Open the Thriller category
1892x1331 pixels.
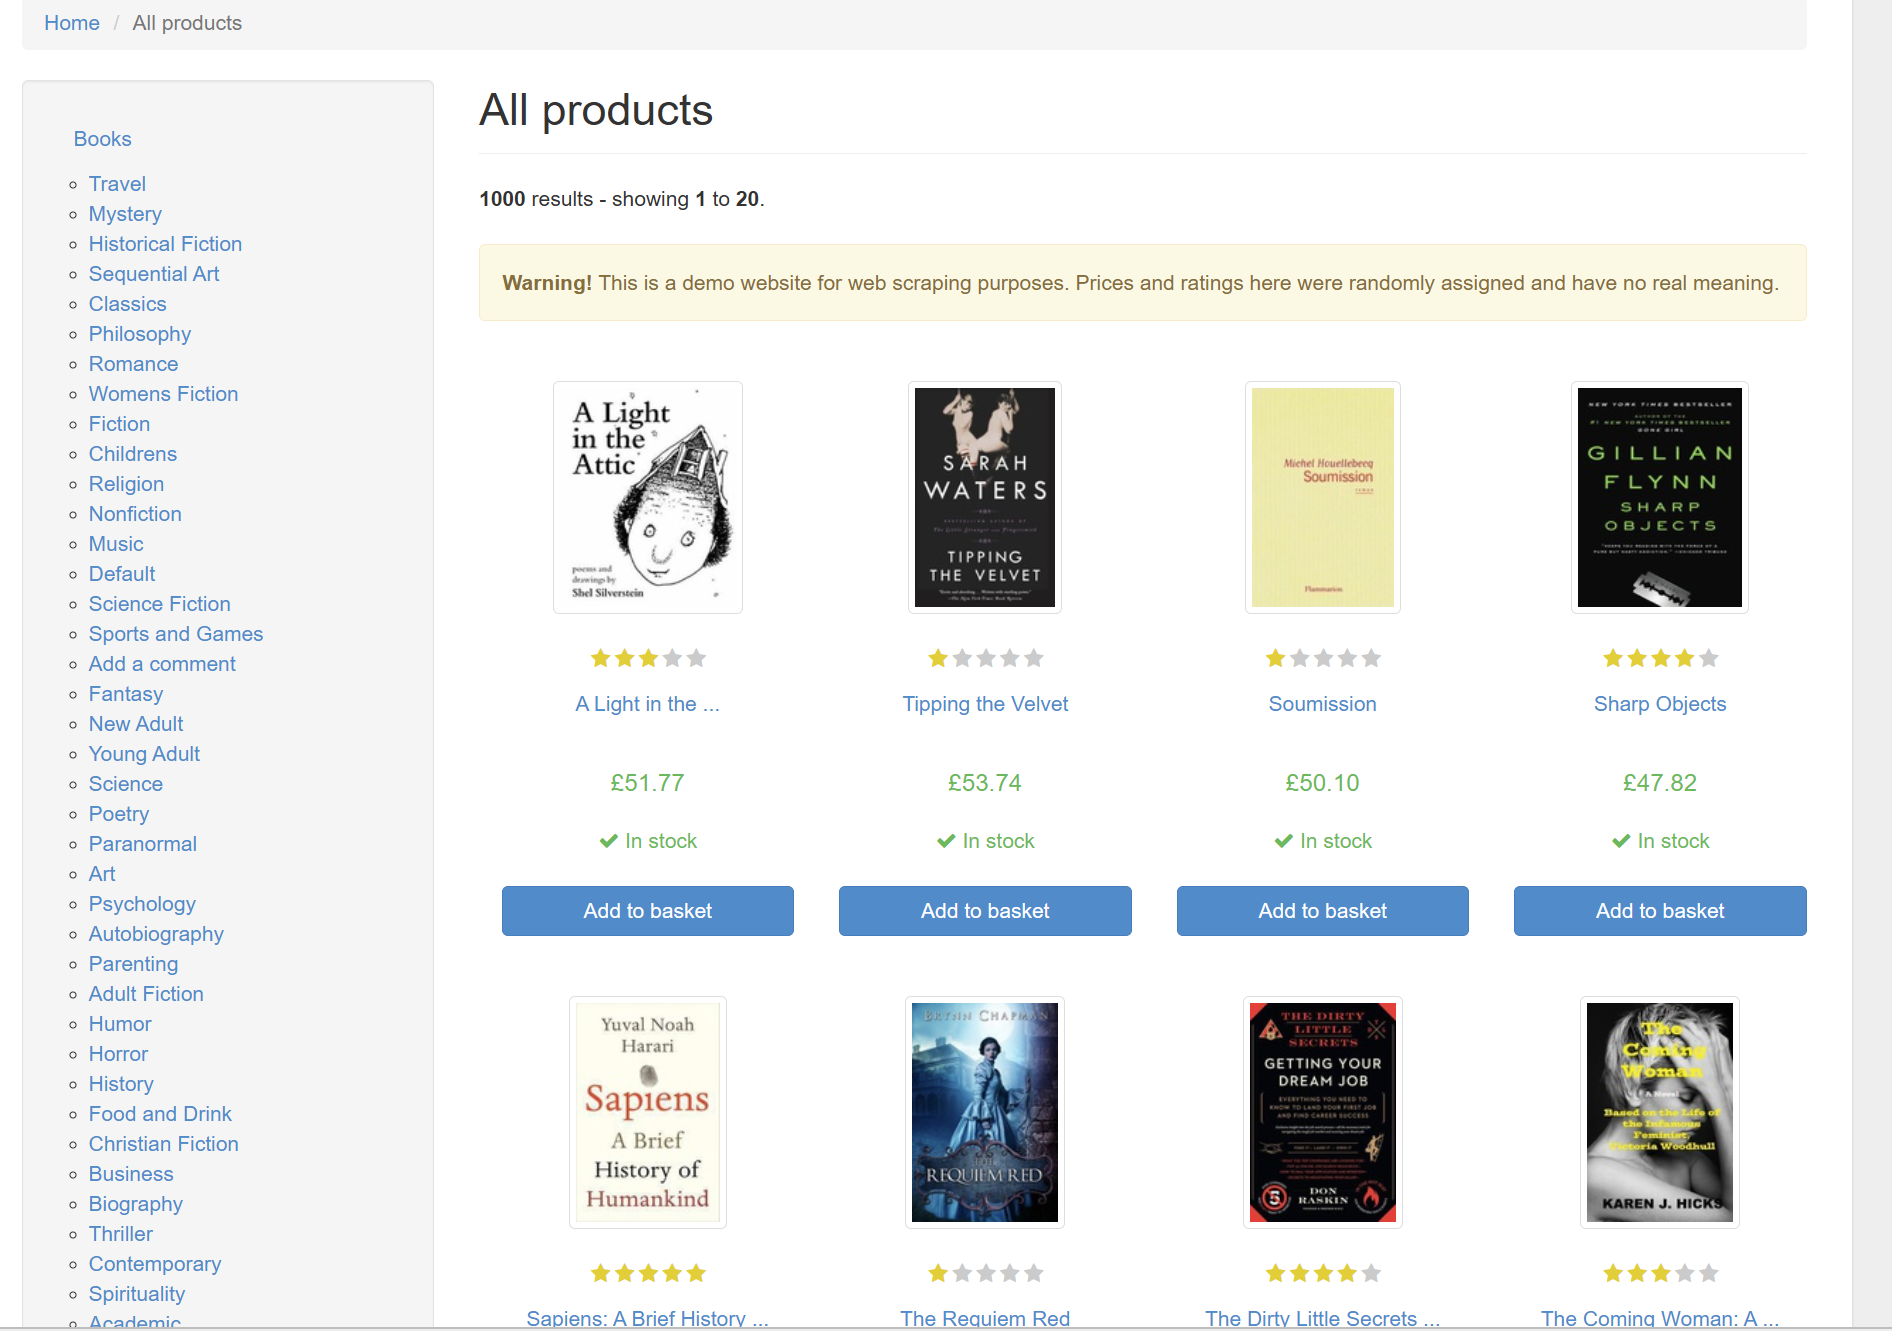pos(120,1234)
